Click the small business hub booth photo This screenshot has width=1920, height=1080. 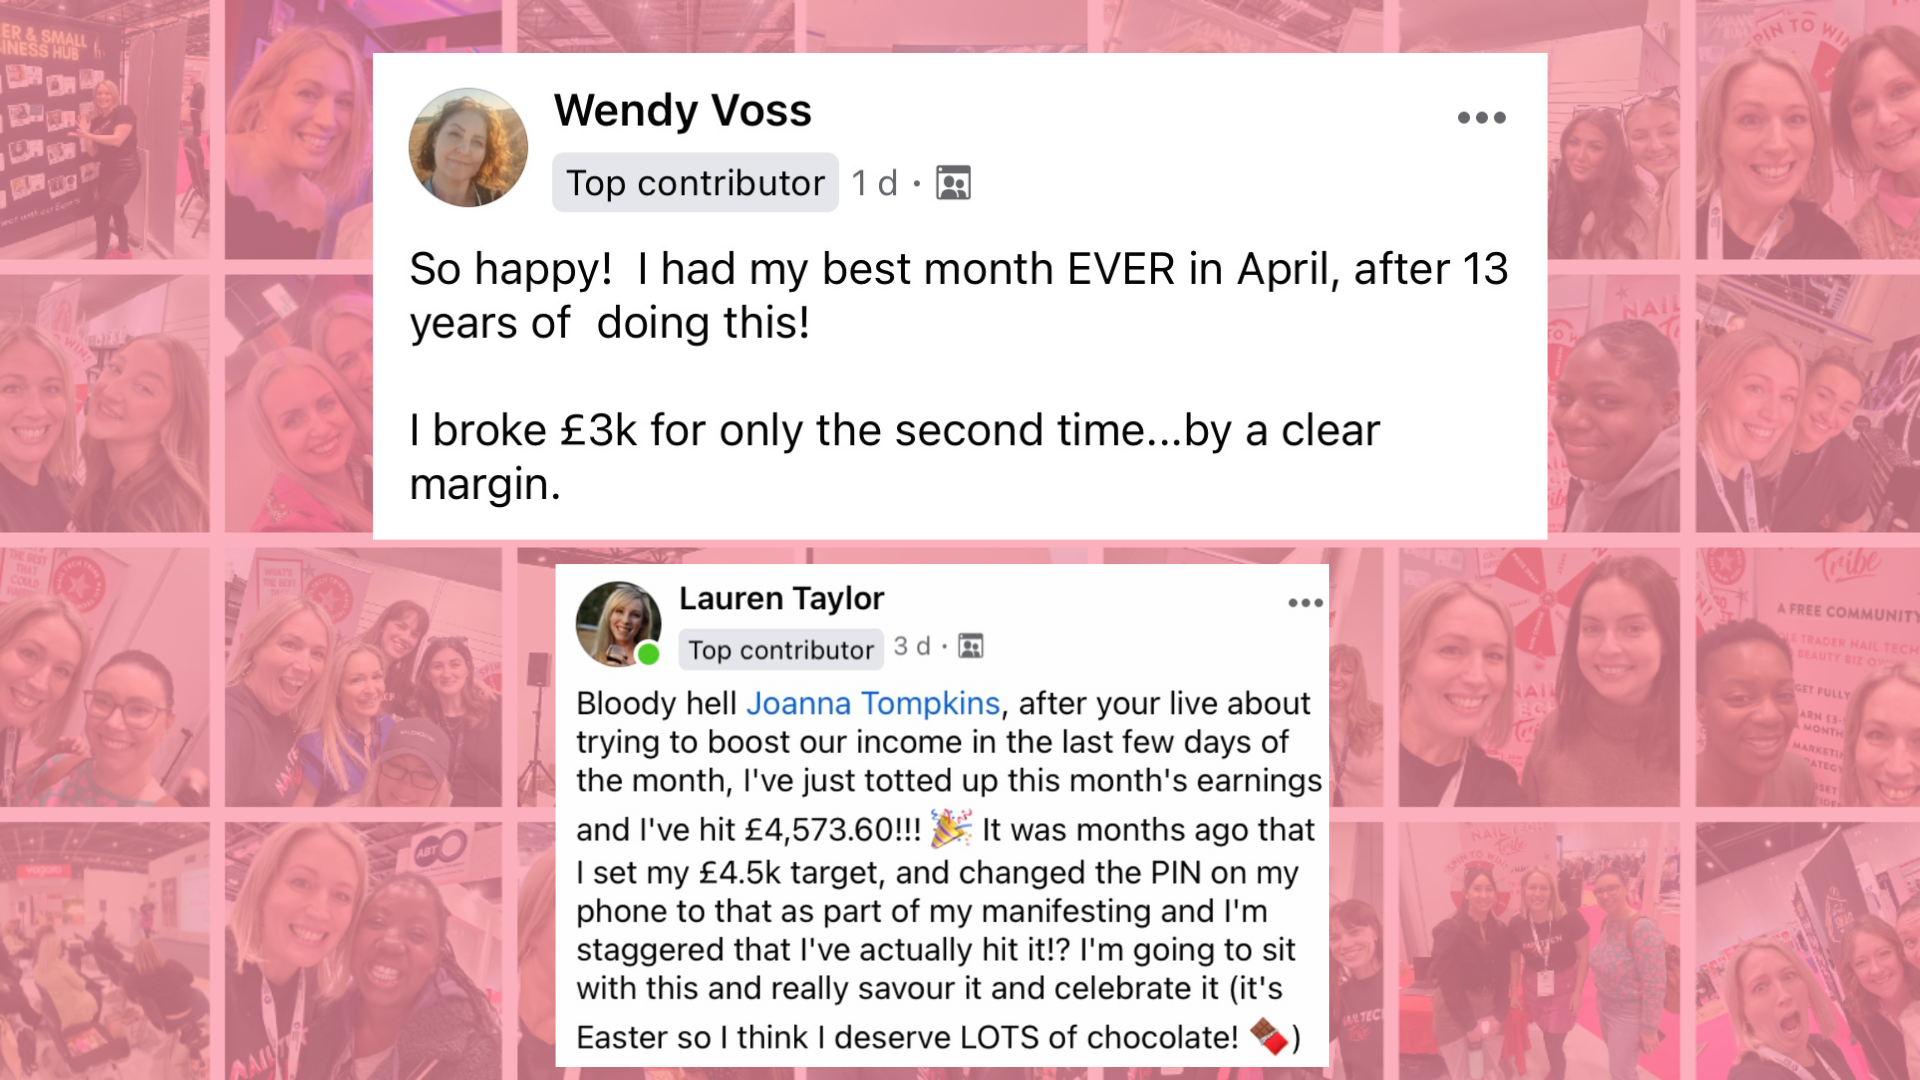[x=105, y=130]
